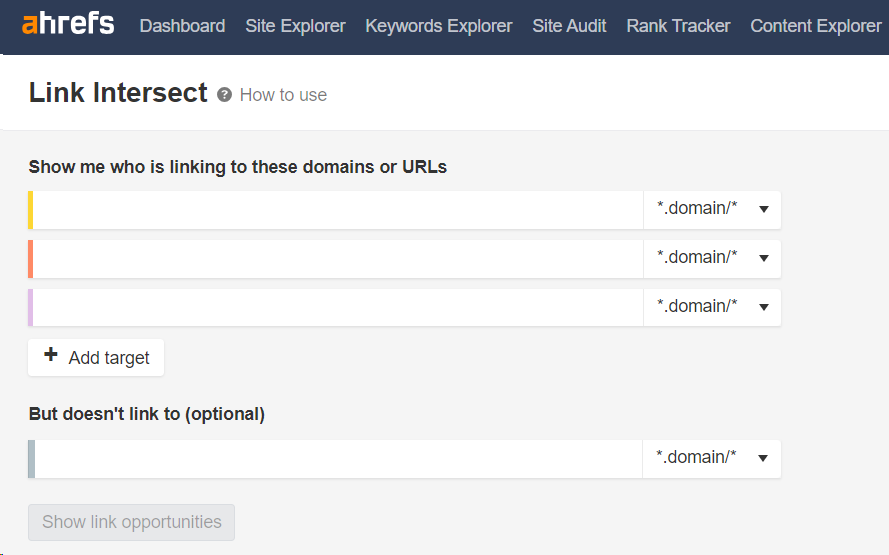The image size is (889, 555).
Task: Click the 'But doesn't link to' input
Action: [x=338, y=459]
